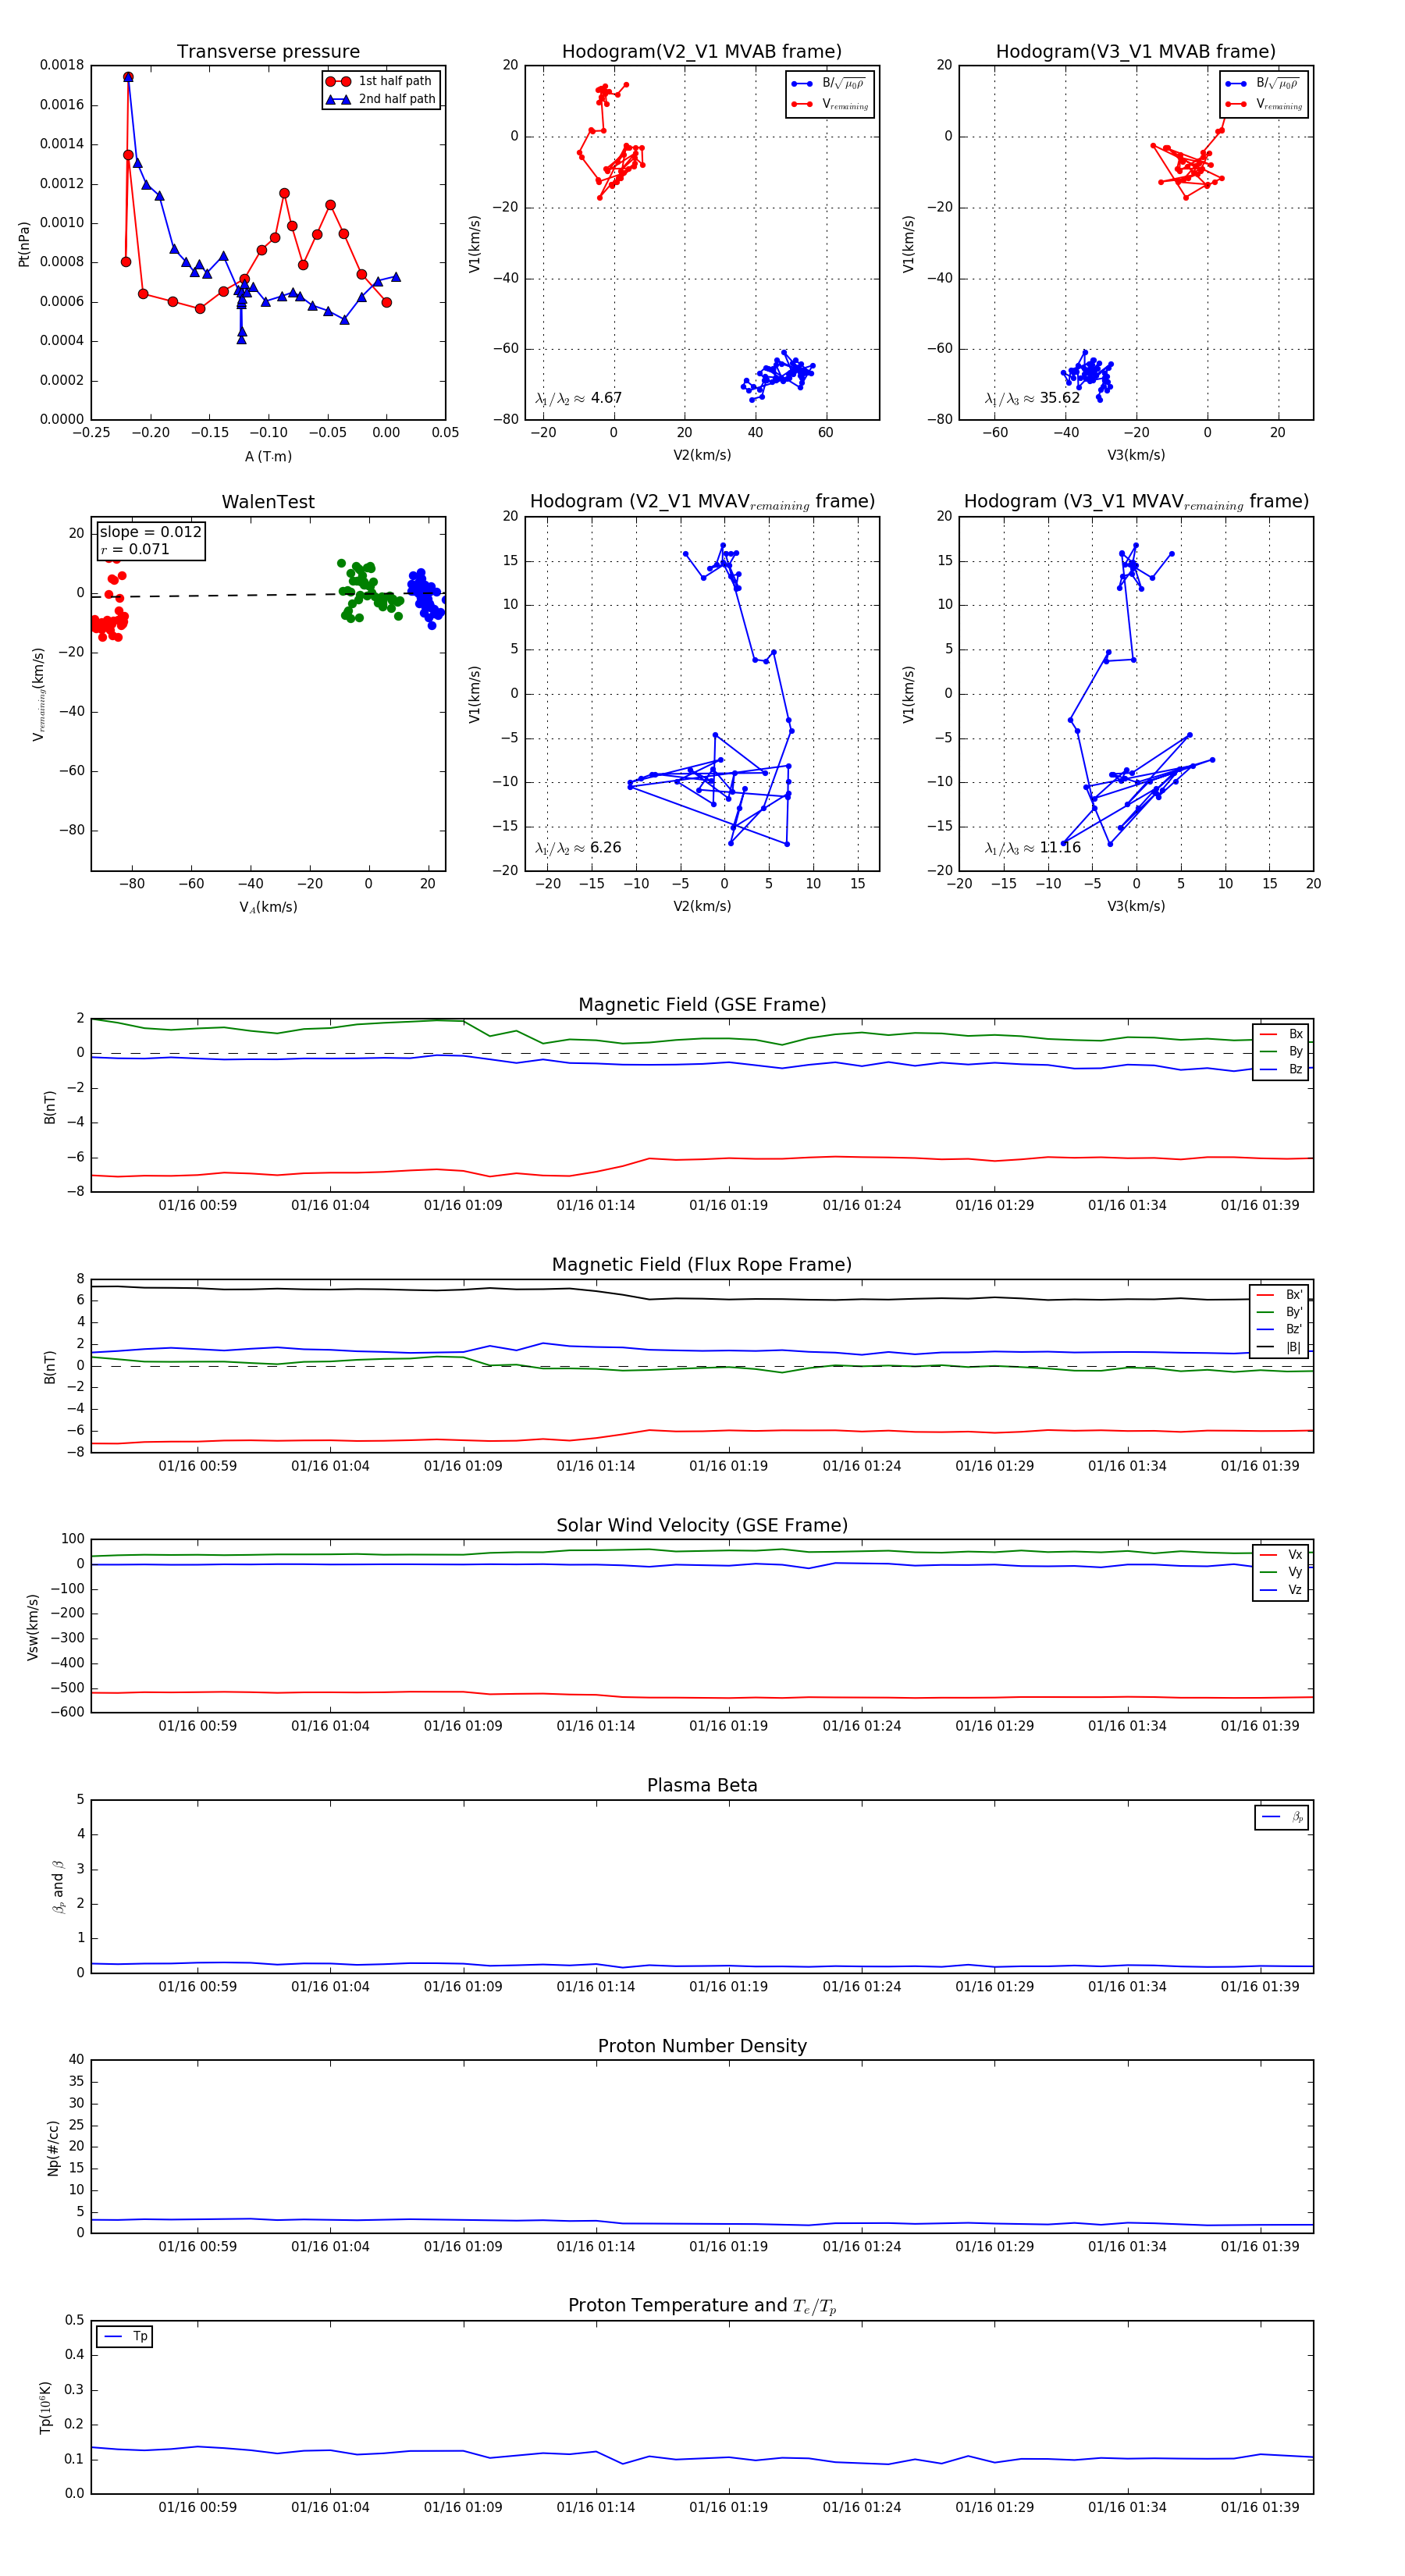Click 'Magnetic Field (Flux Rope Frame)' title
Screen dimensions: 1405x2576
pyautogui.click(x=702, y=1265)
